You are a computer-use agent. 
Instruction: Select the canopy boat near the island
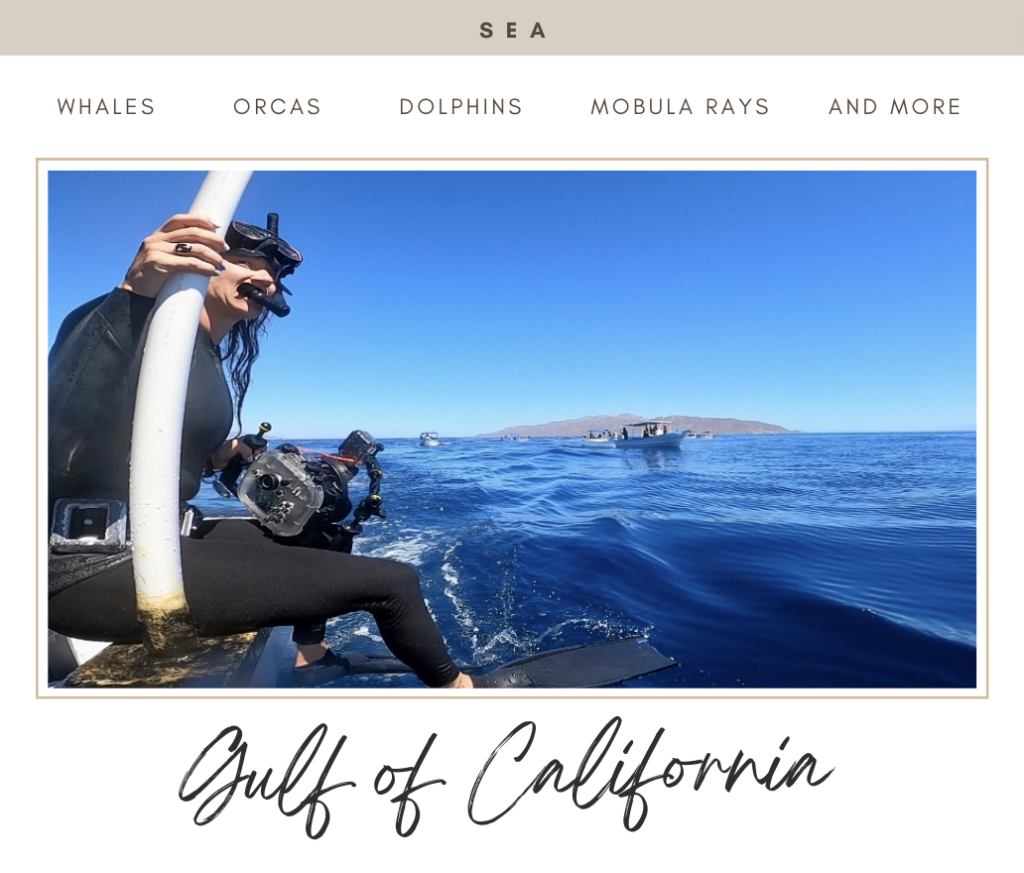coord(650,435)
